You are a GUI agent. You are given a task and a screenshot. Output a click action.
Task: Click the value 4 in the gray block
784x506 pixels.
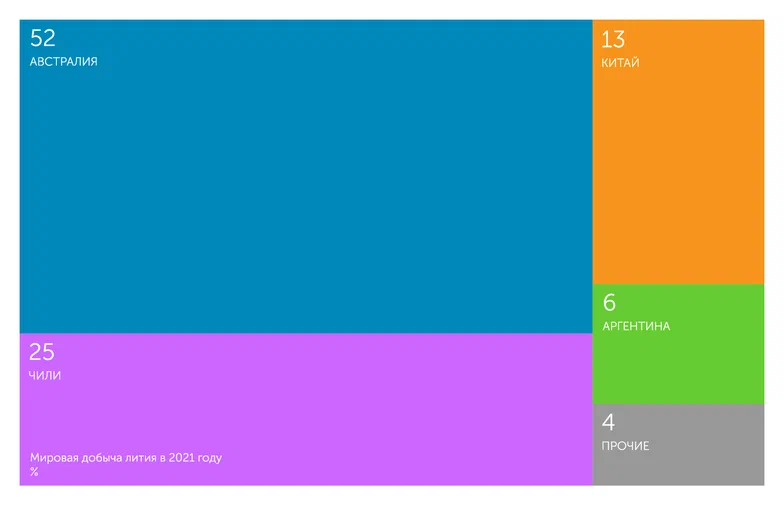click(609, 422)
